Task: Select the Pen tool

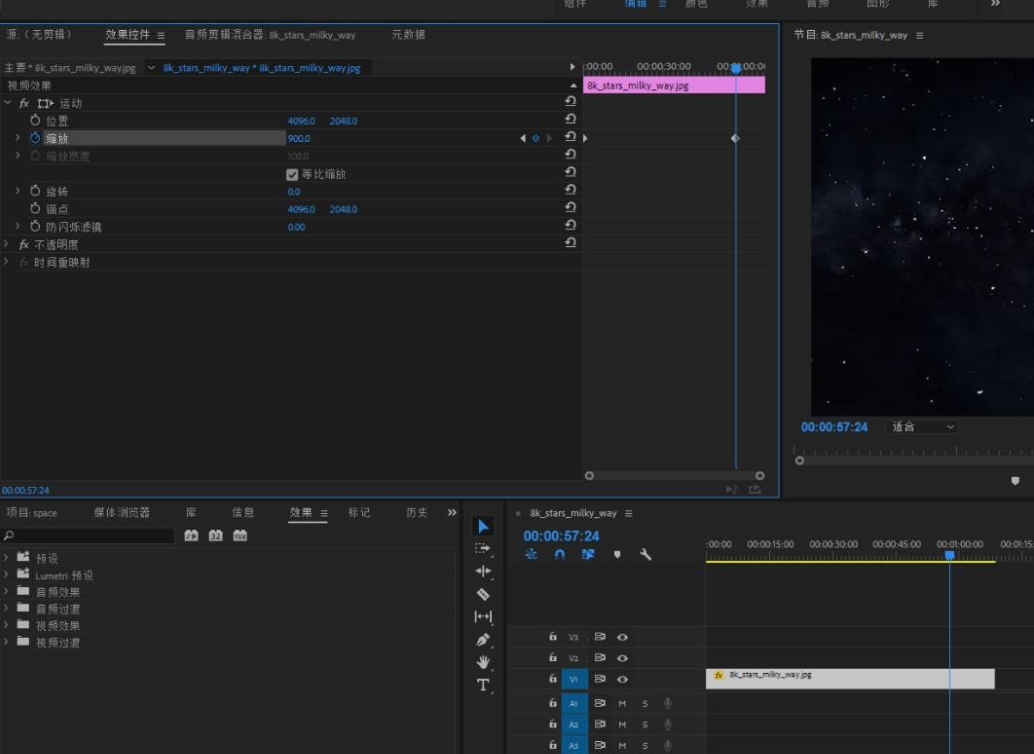Action: point(483,639)
